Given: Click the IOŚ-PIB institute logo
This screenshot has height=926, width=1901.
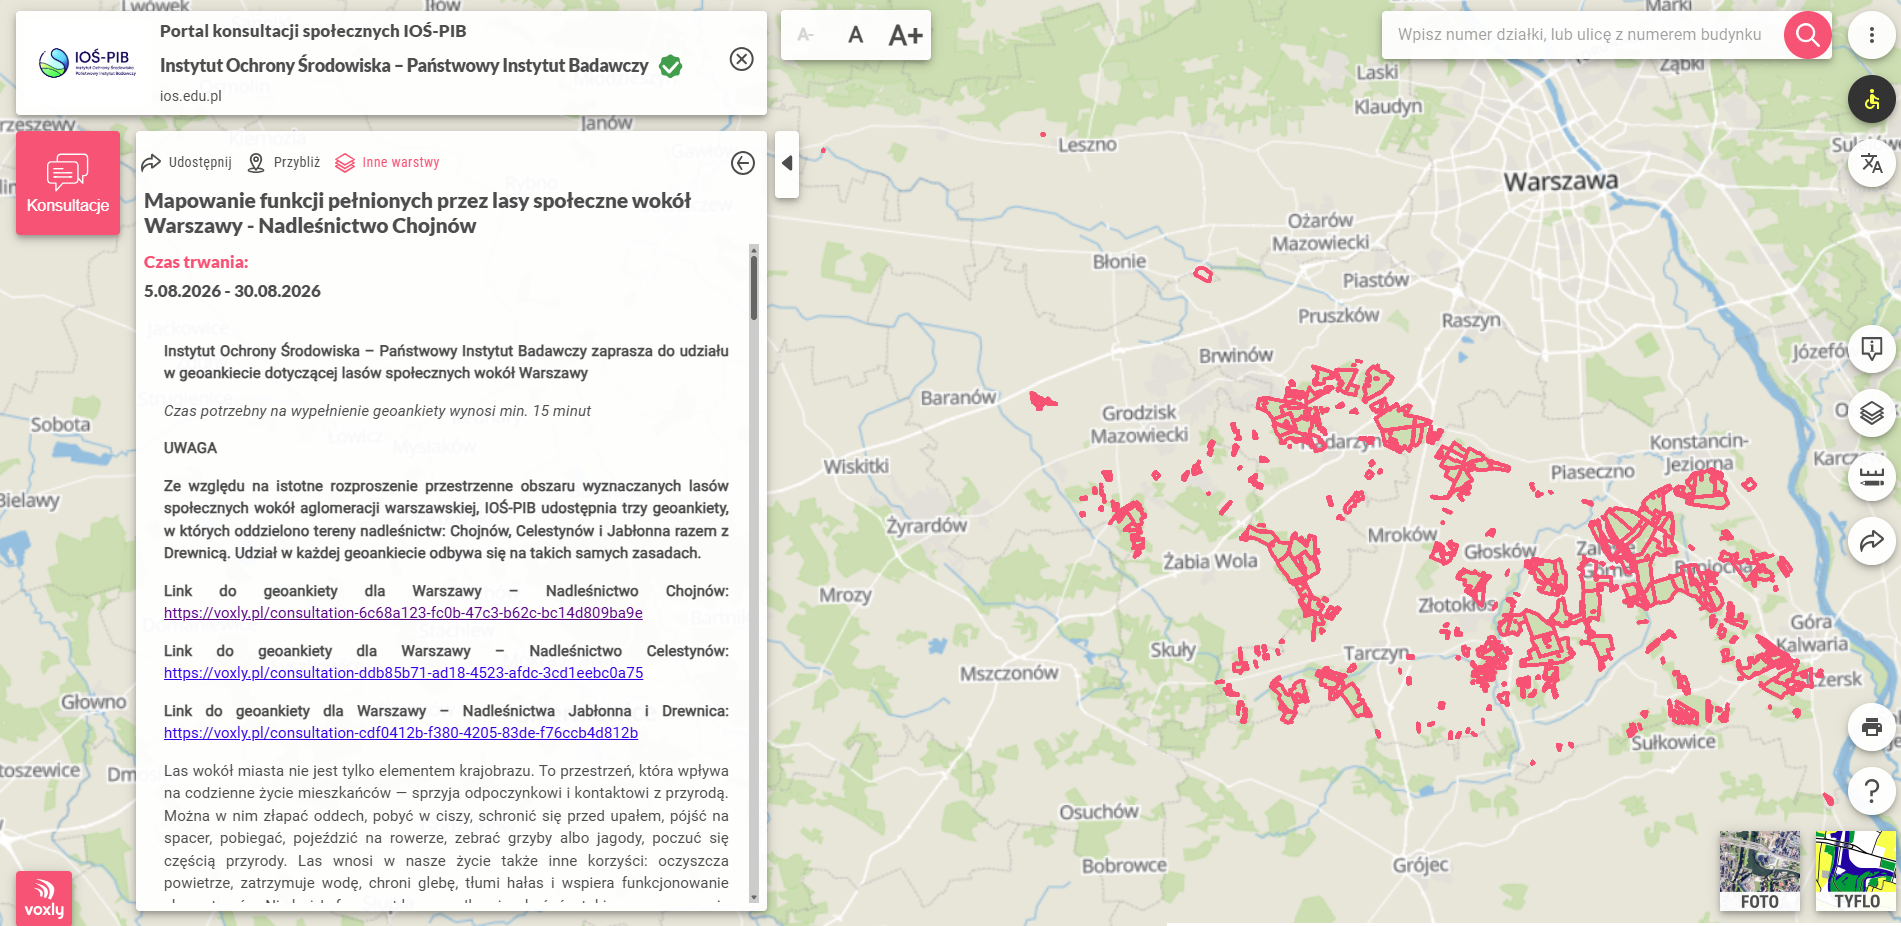Looking at the screenshot, I should tap(88, 63).
